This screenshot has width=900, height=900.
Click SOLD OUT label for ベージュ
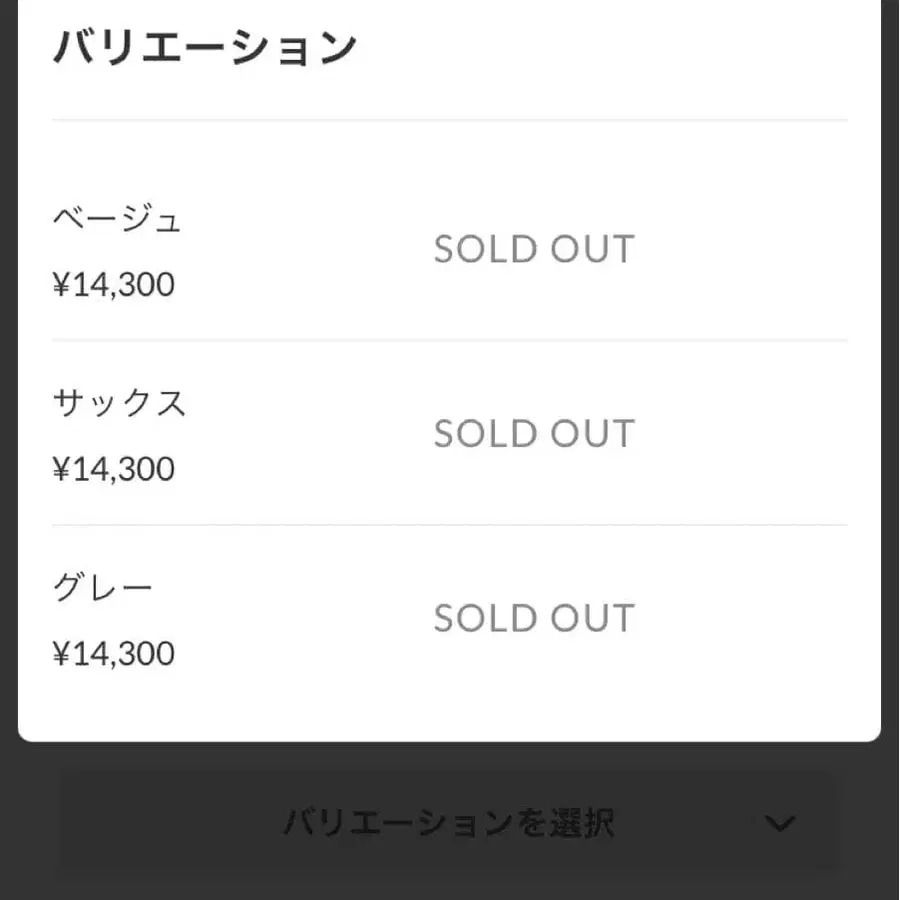534,249
